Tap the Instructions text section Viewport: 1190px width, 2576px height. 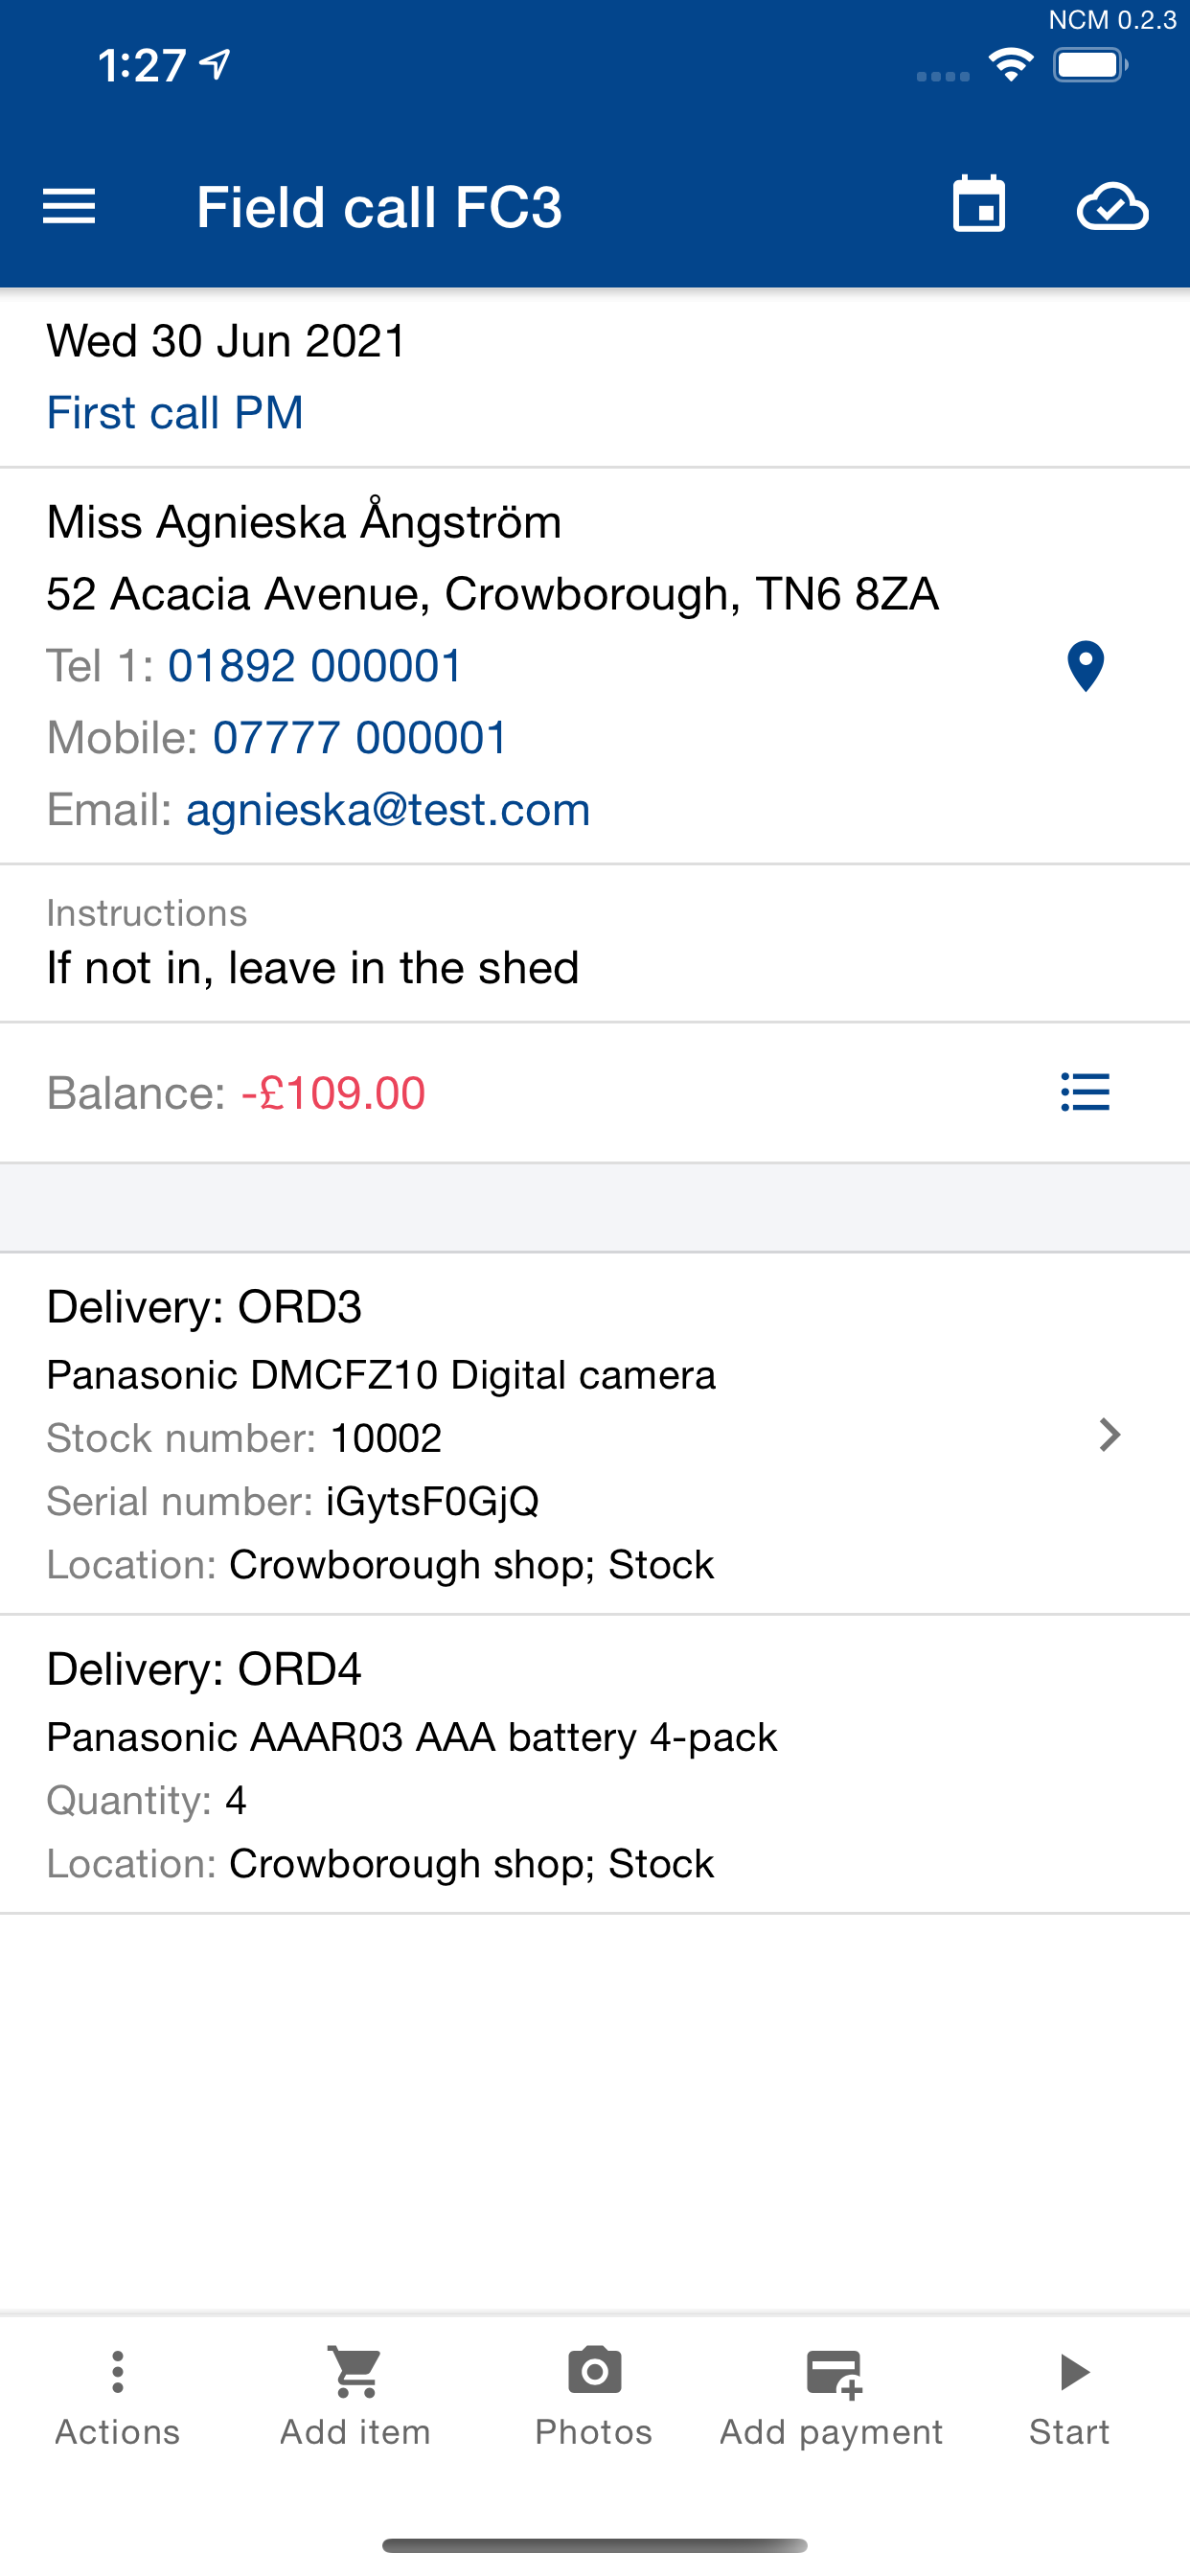[595, 943]
